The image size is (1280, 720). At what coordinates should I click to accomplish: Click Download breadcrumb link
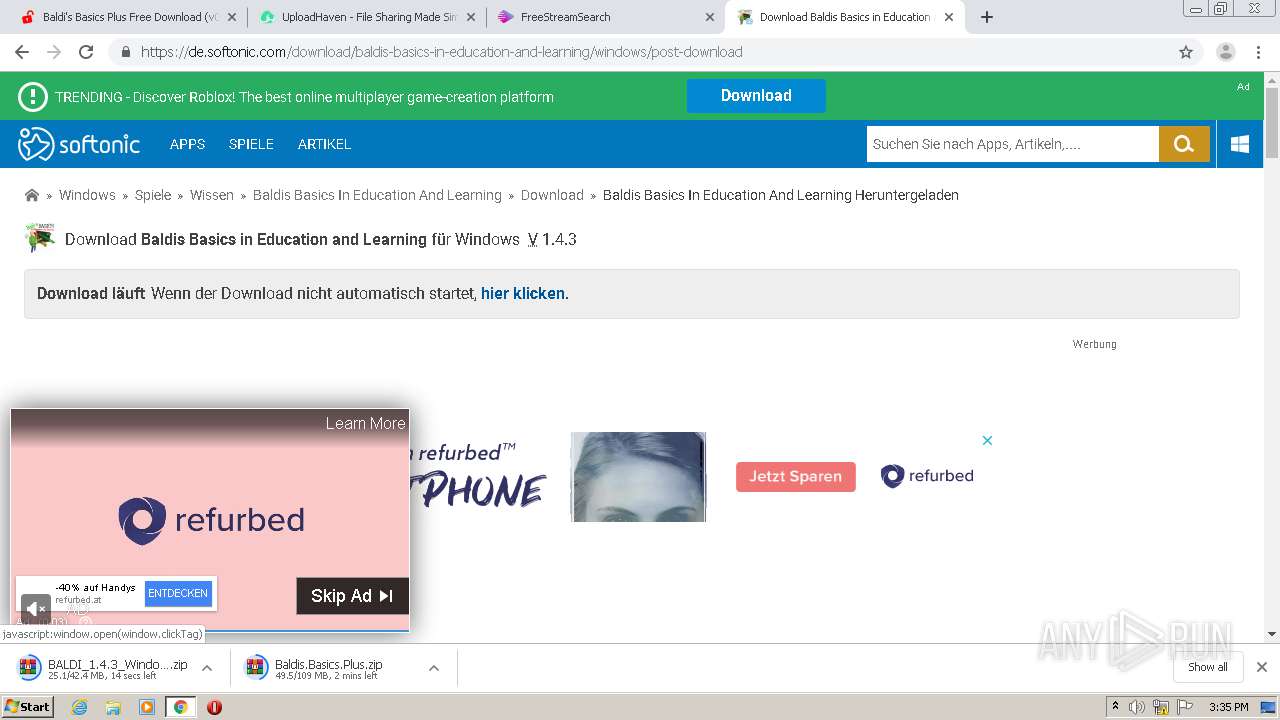(552, 195)
